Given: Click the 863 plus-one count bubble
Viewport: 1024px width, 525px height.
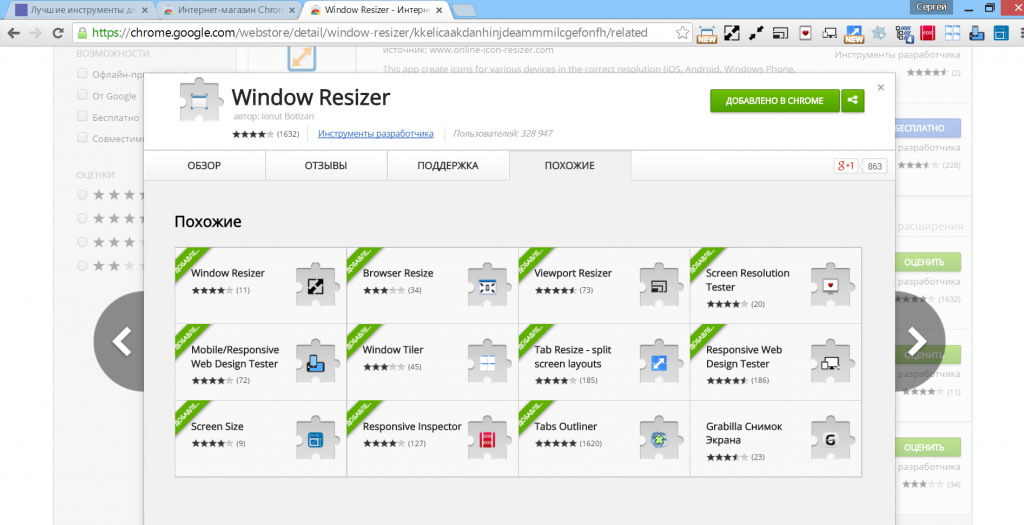Looking at the screenshot, I should click(x=874, y=166).
